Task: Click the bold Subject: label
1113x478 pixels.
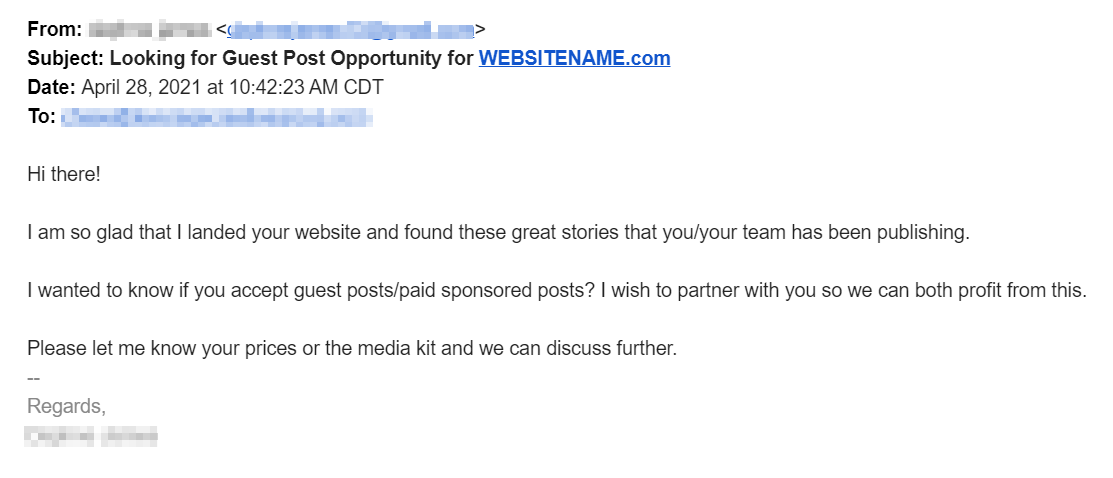Action: (x=65, y=58)
